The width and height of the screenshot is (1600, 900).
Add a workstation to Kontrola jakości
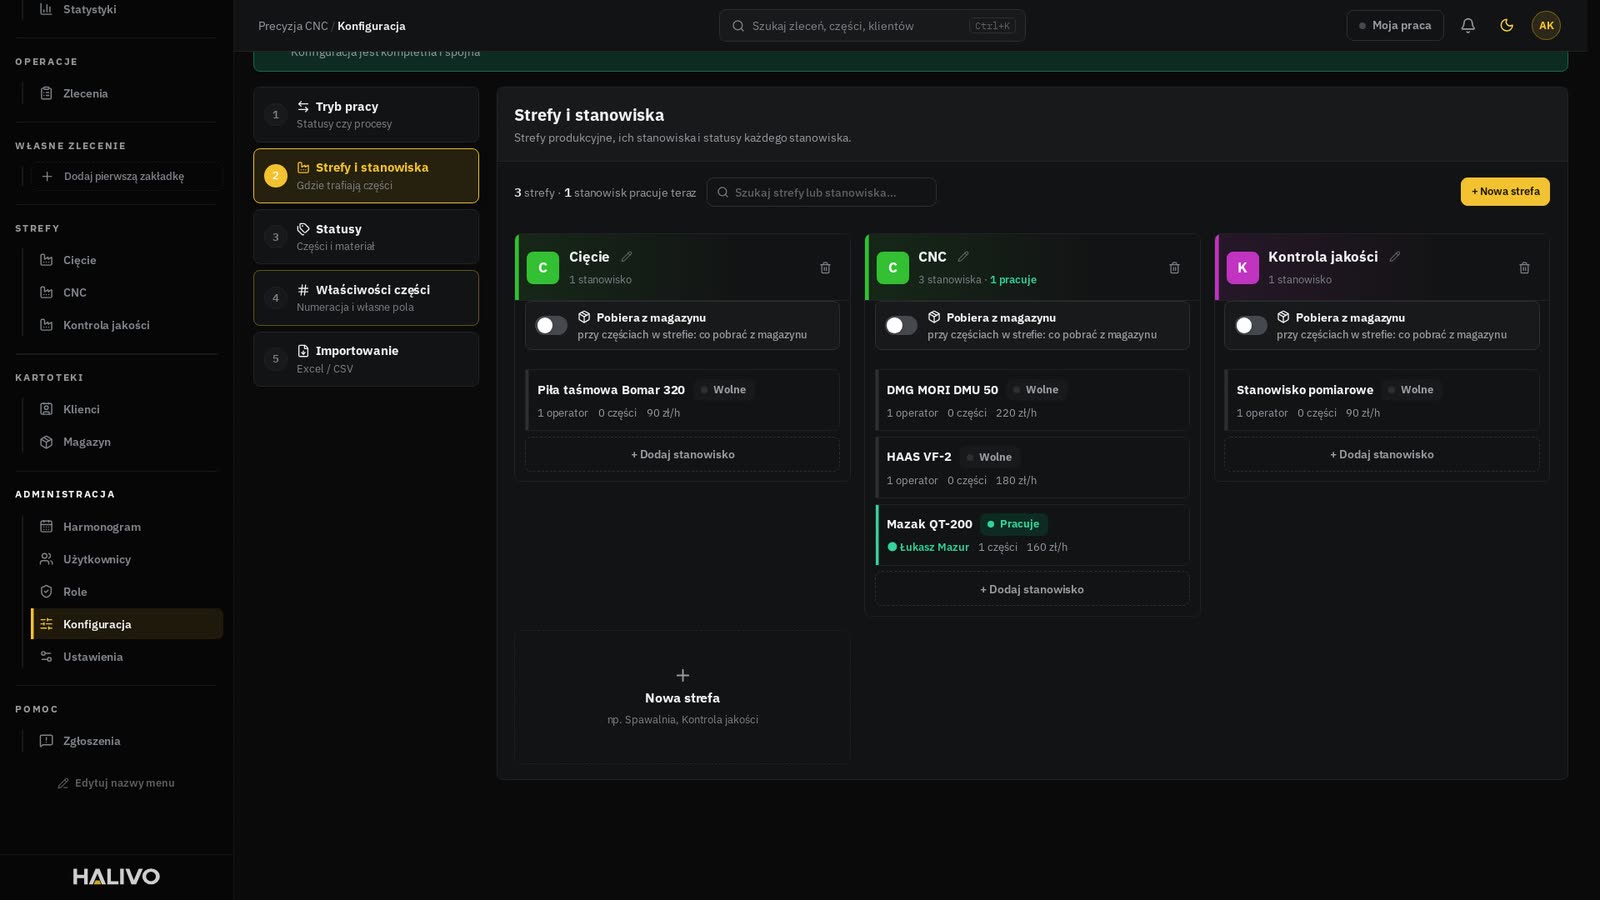coord(1381,454)
